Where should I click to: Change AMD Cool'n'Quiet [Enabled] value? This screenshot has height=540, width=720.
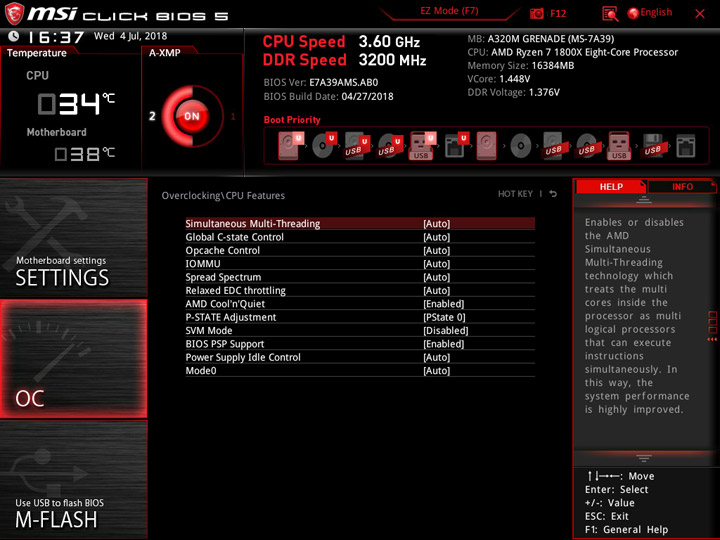pyautogui.click(x=444, y=304)
